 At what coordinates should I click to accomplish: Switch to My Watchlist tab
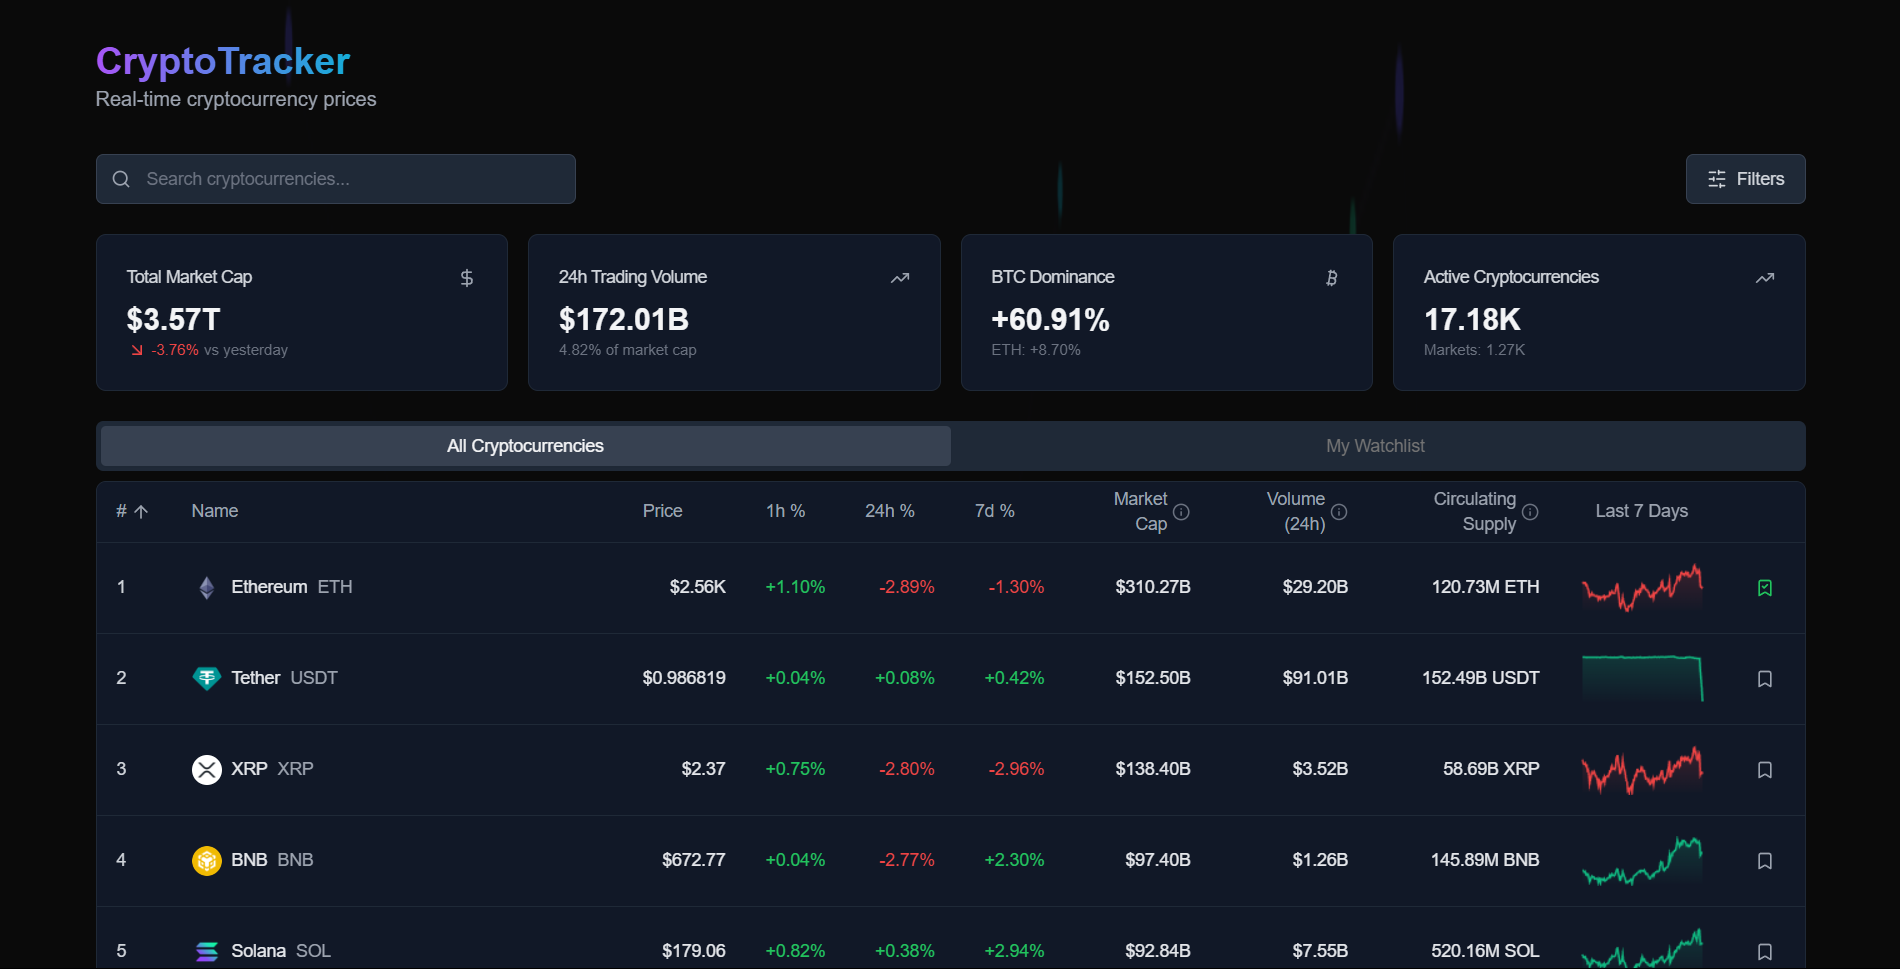(1375, 446)
